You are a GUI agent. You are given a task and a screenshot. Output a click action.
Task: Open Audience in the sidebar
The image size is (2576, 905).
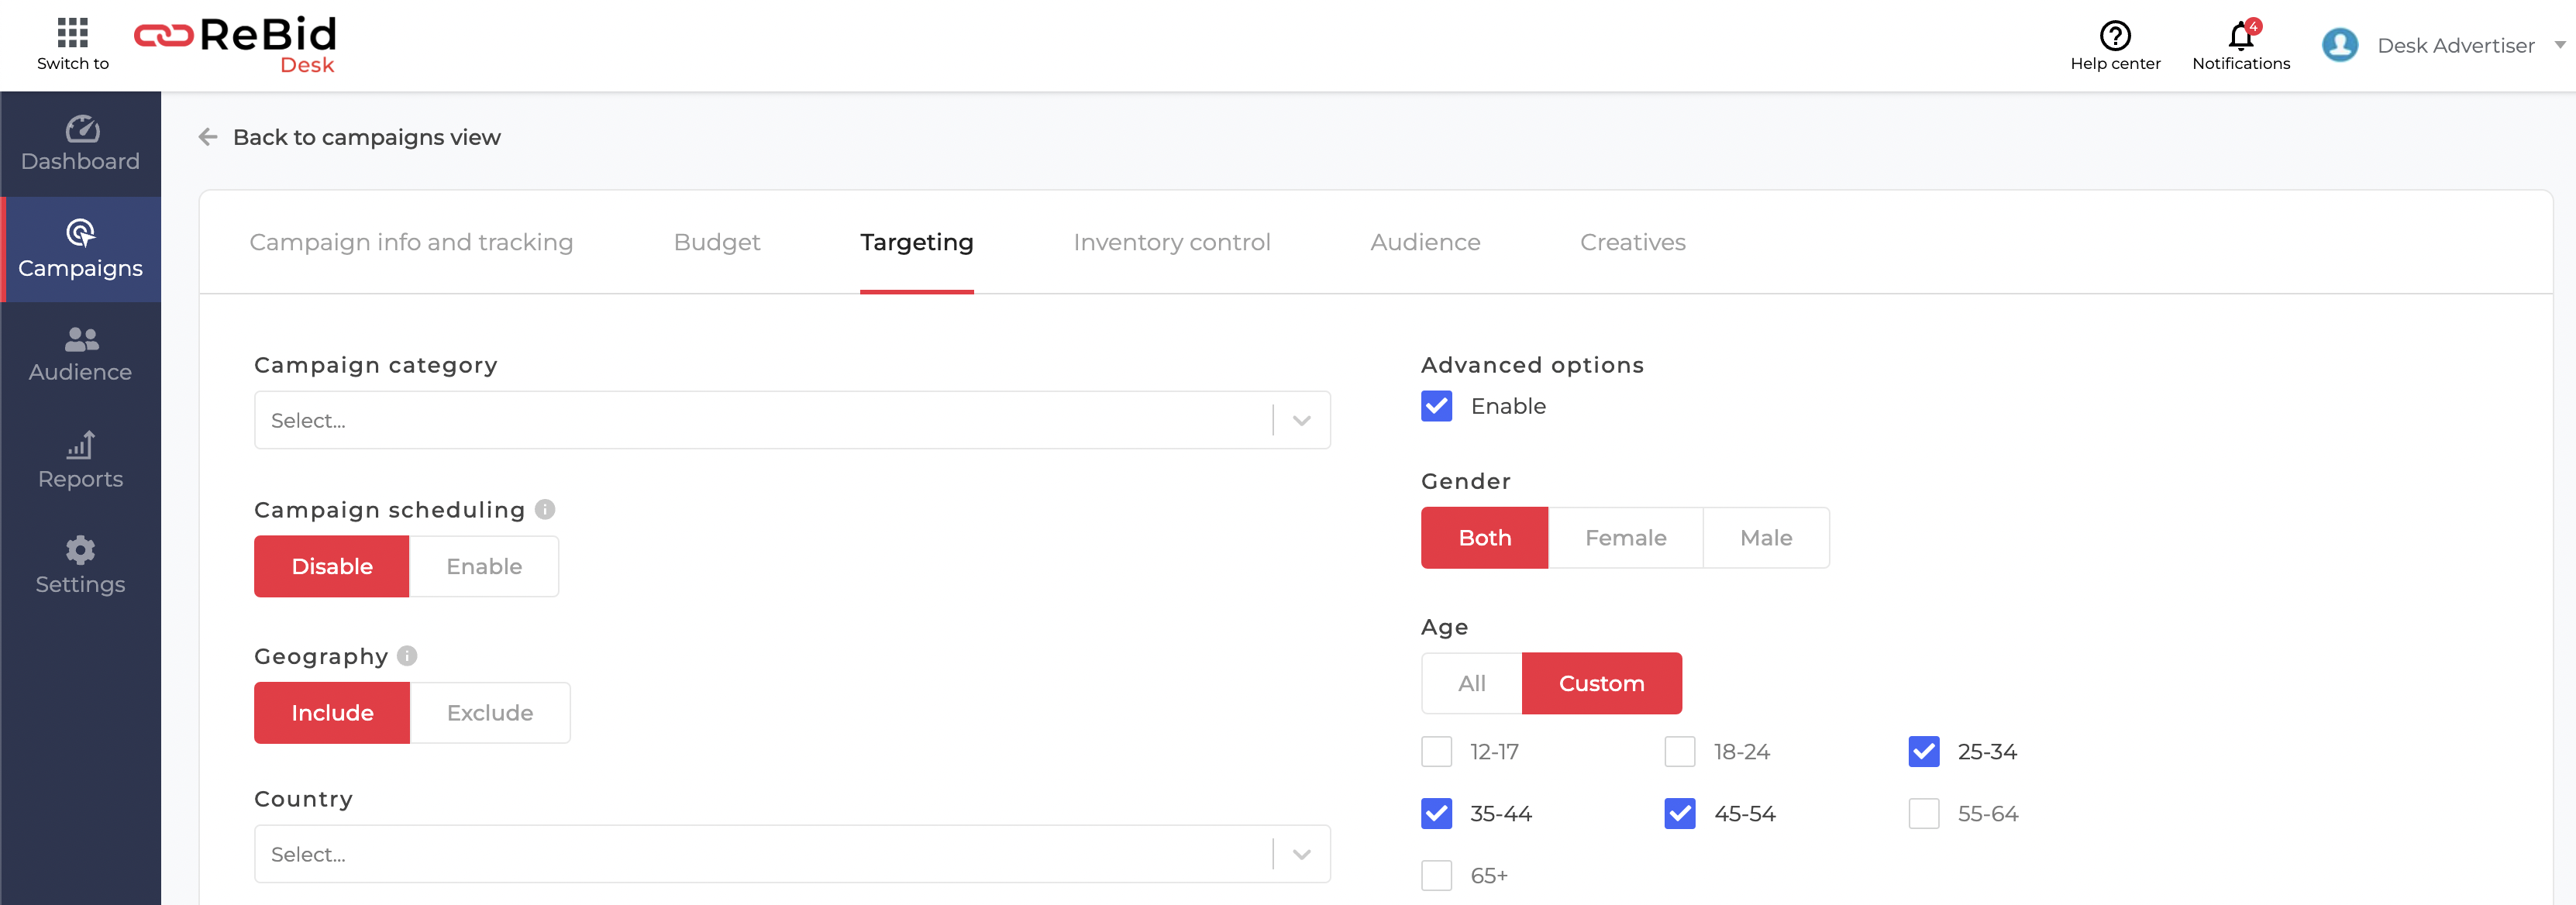81,355
